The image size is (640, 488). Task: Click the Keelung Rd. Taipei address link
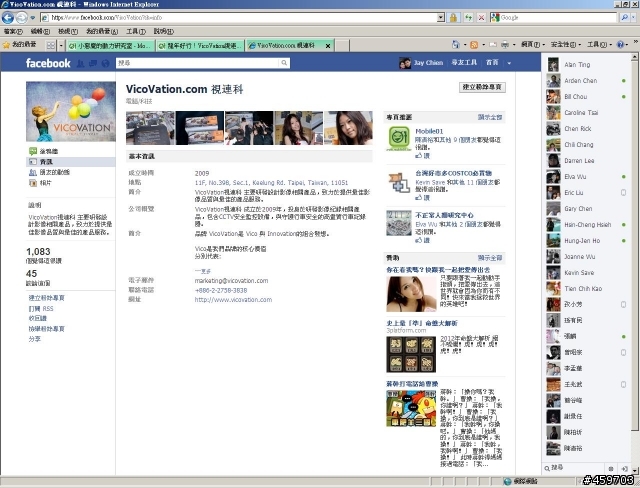click(271, 182)
